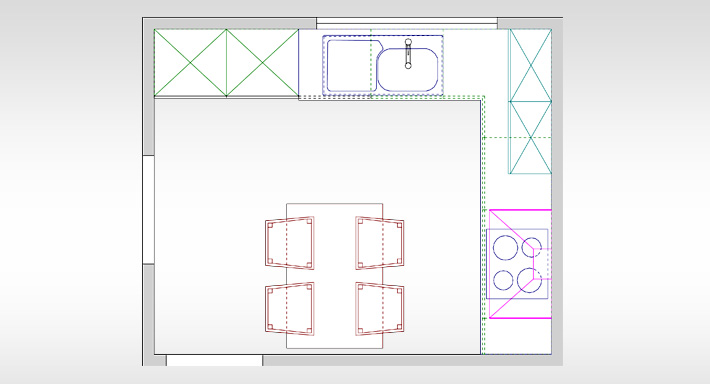
Task: Click the large top-left hob burner
Action: (505, 248)
